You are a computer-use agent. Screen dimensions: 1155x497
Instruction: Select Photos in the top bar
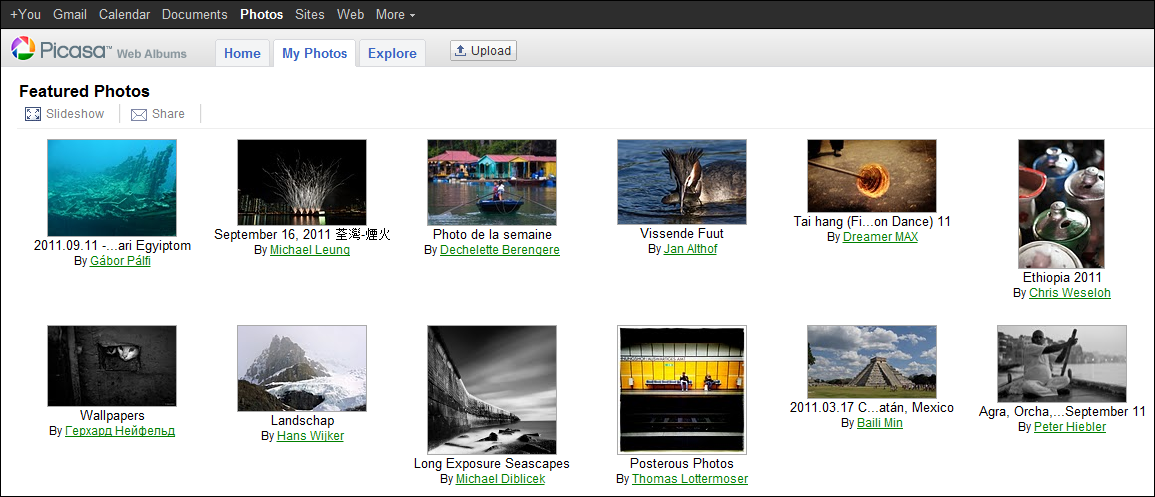261,14
